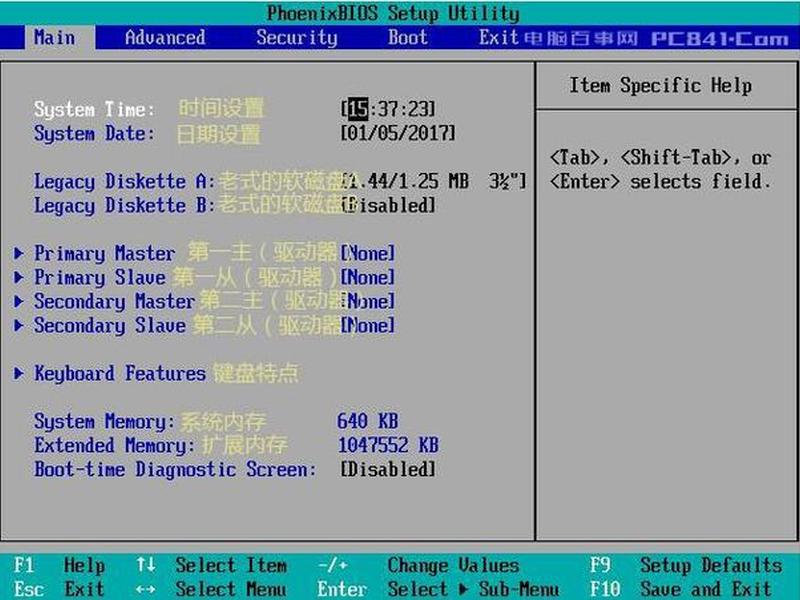Click the Tab, Shift-Tab help text
The image size is (800, 600).
click(661, 169)
